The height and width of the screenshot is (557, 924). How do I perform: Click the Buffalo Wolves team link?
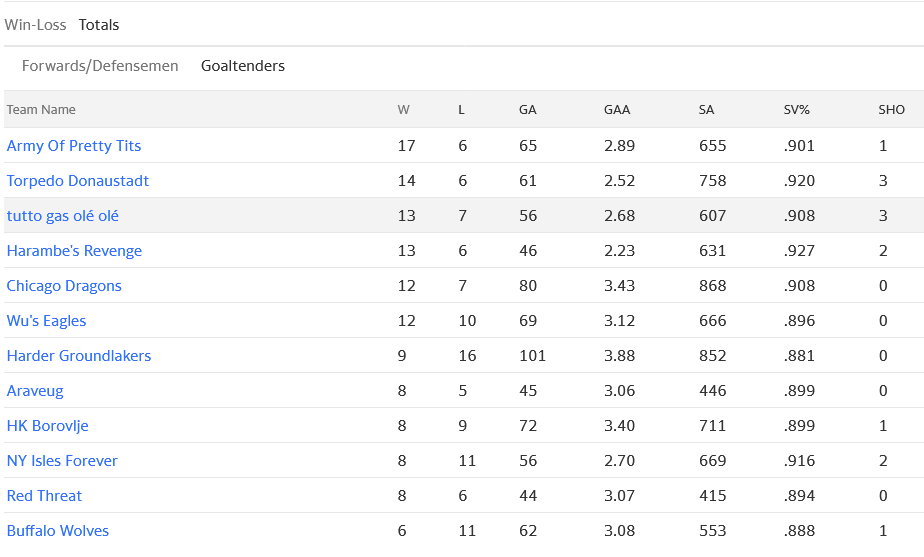click(x=58, y=531)
